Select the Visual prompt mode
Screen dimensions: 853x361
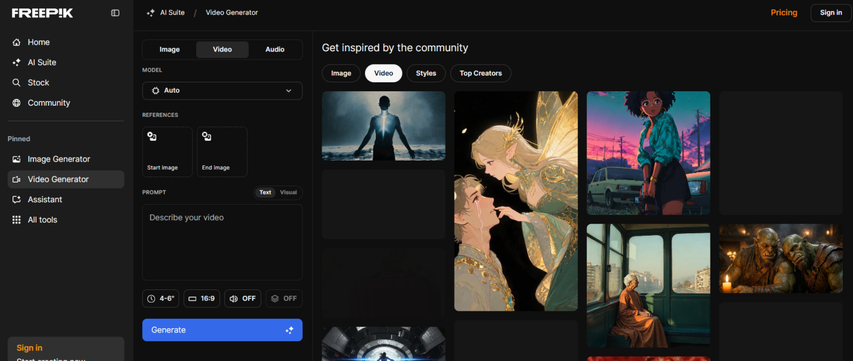click(x=288, y=192)
